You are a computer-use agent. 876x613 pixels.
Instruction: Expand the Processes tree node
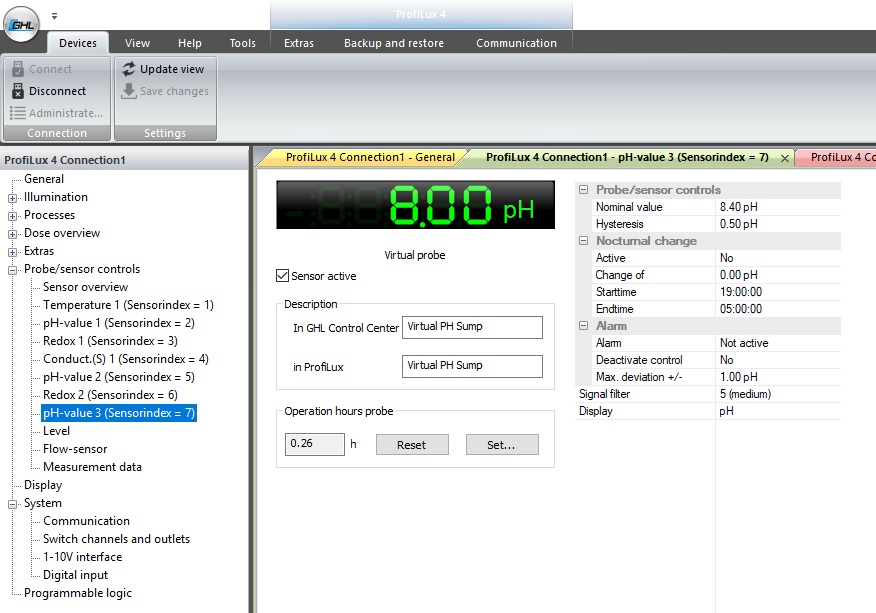(x=12, y=216)
